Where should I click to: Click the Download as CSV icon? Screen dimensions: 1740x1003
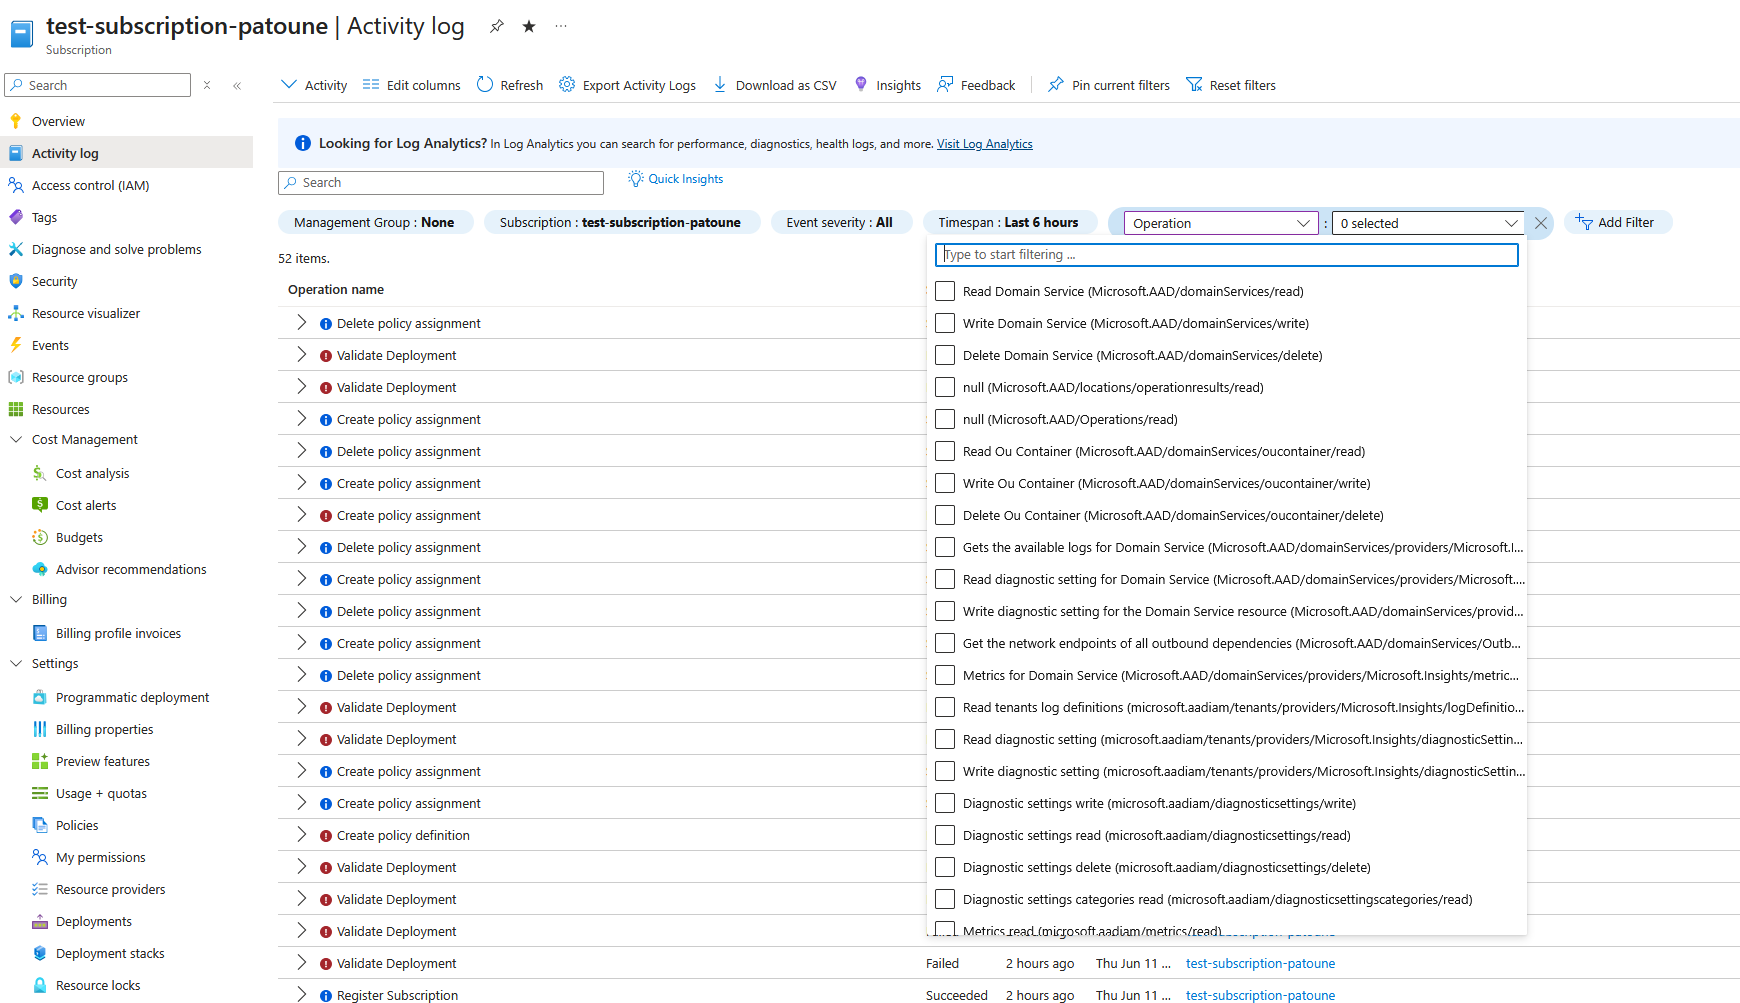point(720,85)
